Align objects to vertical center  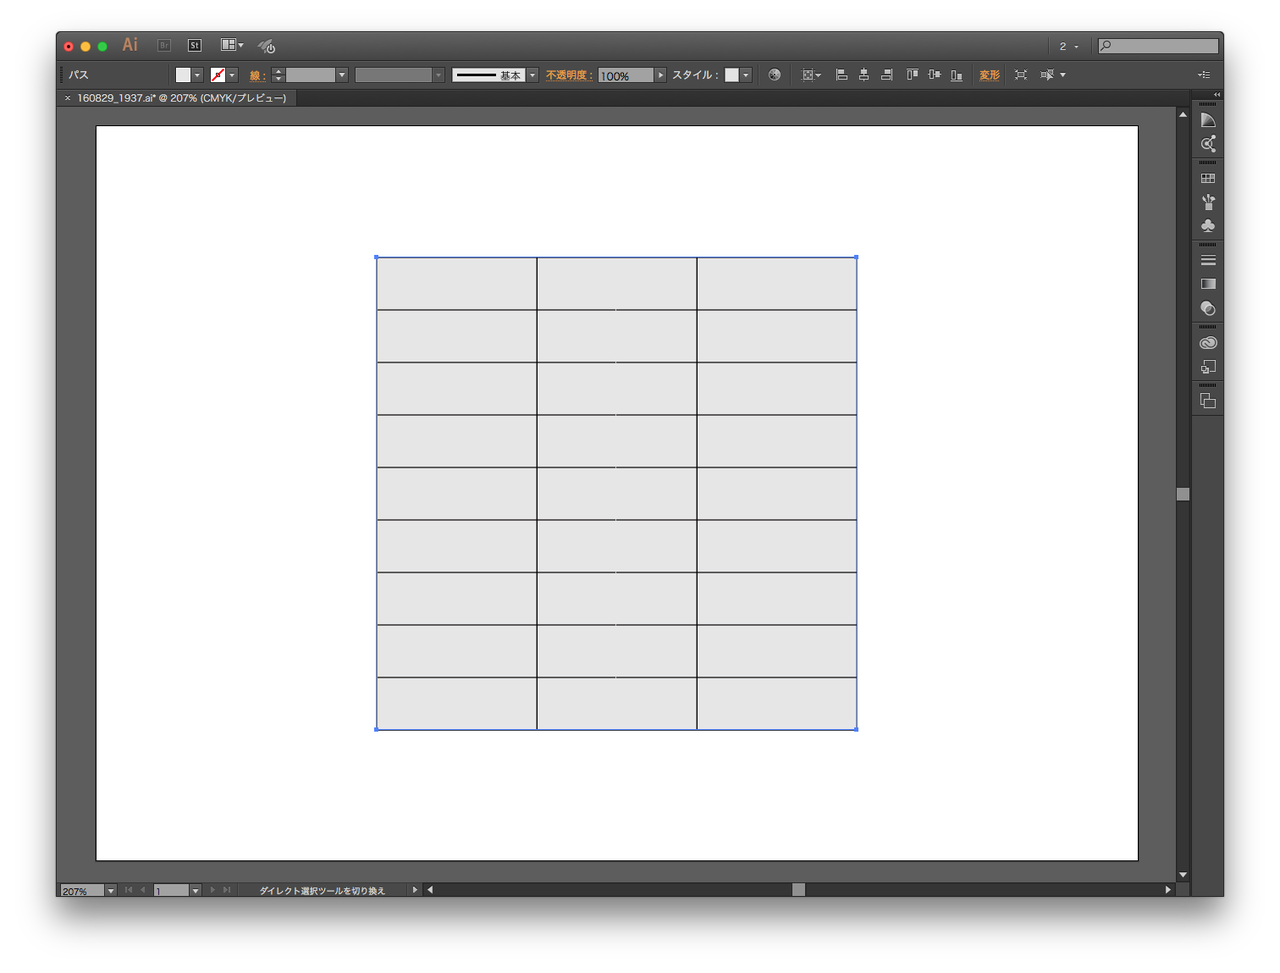[934, 75]
